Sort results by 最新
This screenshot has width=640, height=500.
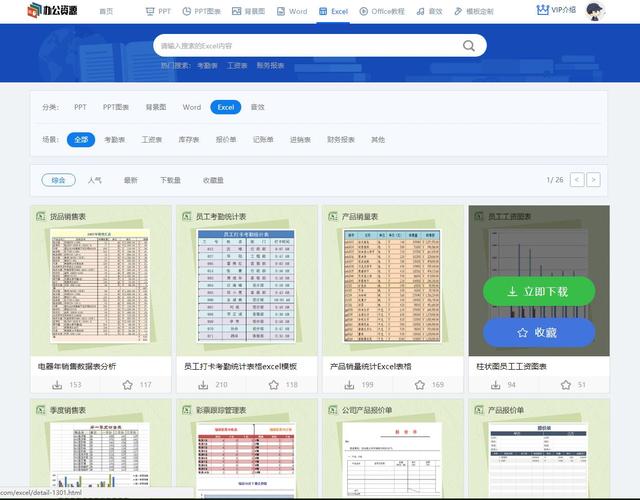click(131, 180)
